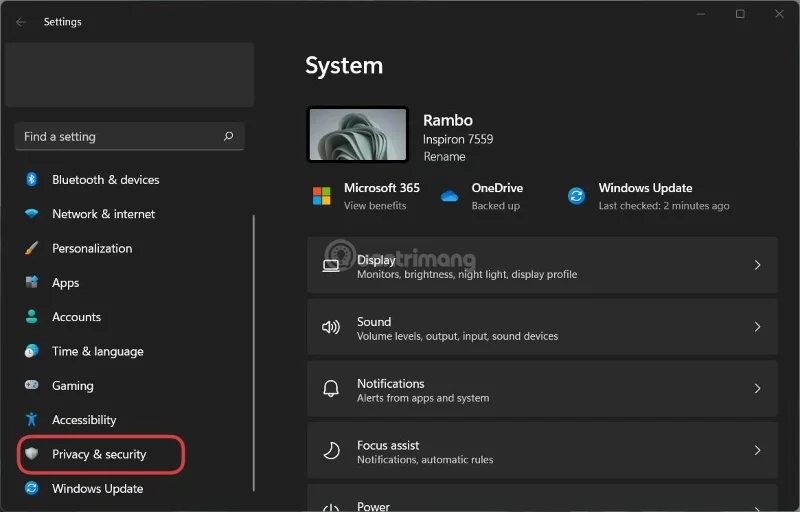800x512 pixels.
Task: Click the Display monitor icon
Action: click(x=331, y=265)
